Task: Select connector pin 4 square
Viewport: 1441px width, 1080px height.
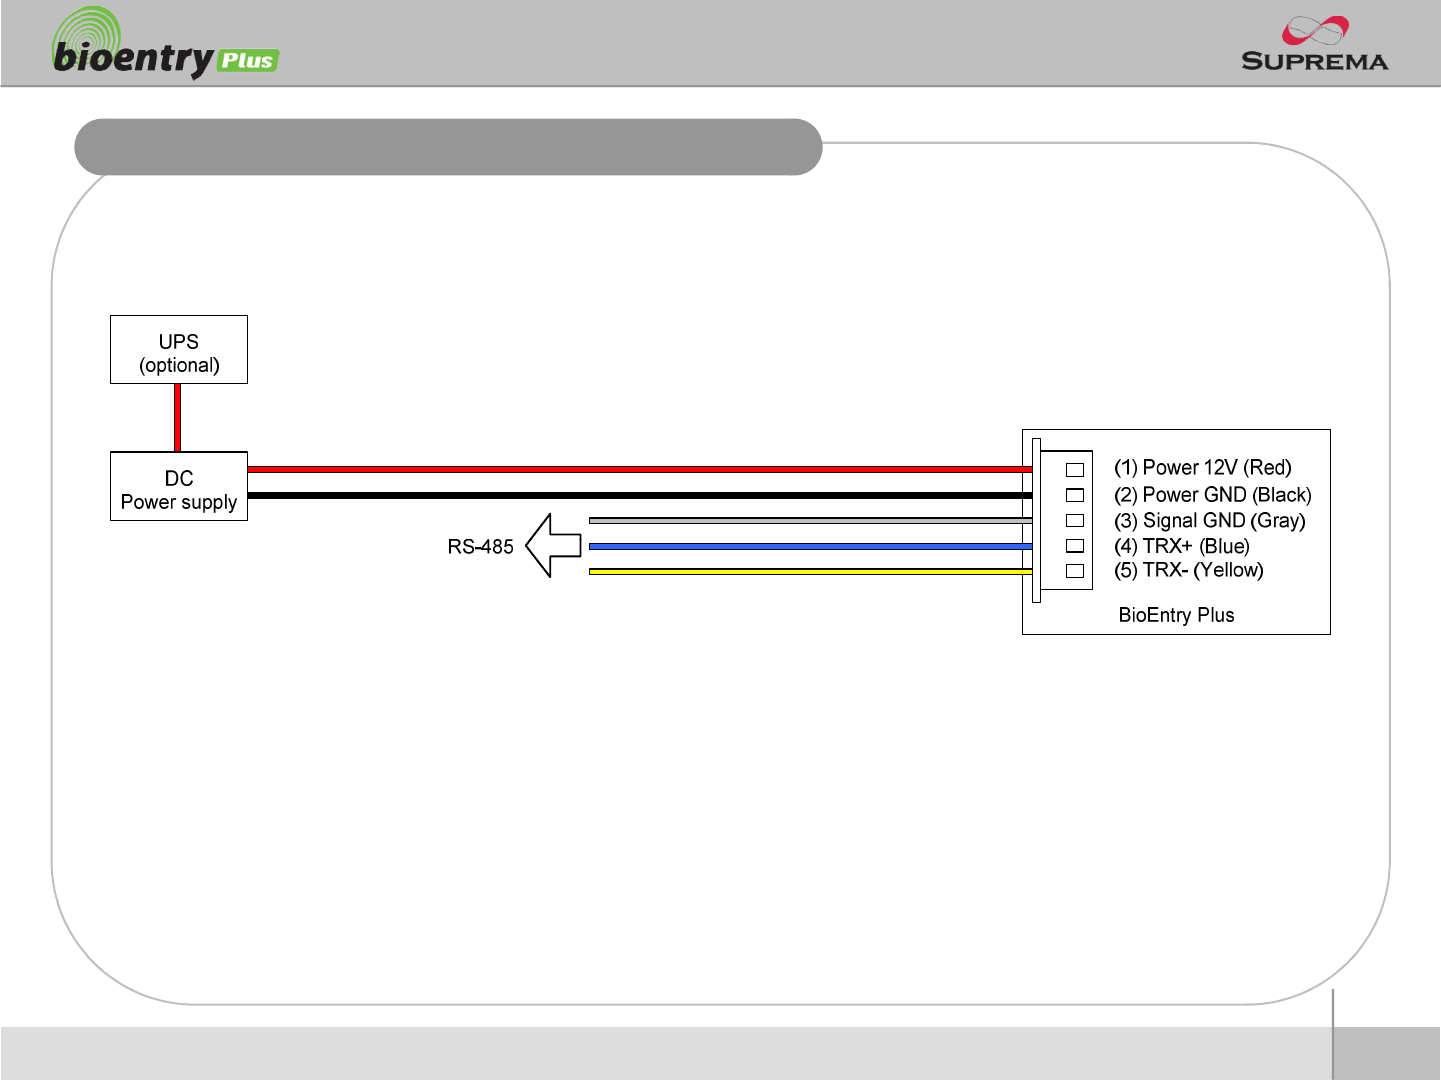Action: click(1075, 546)
